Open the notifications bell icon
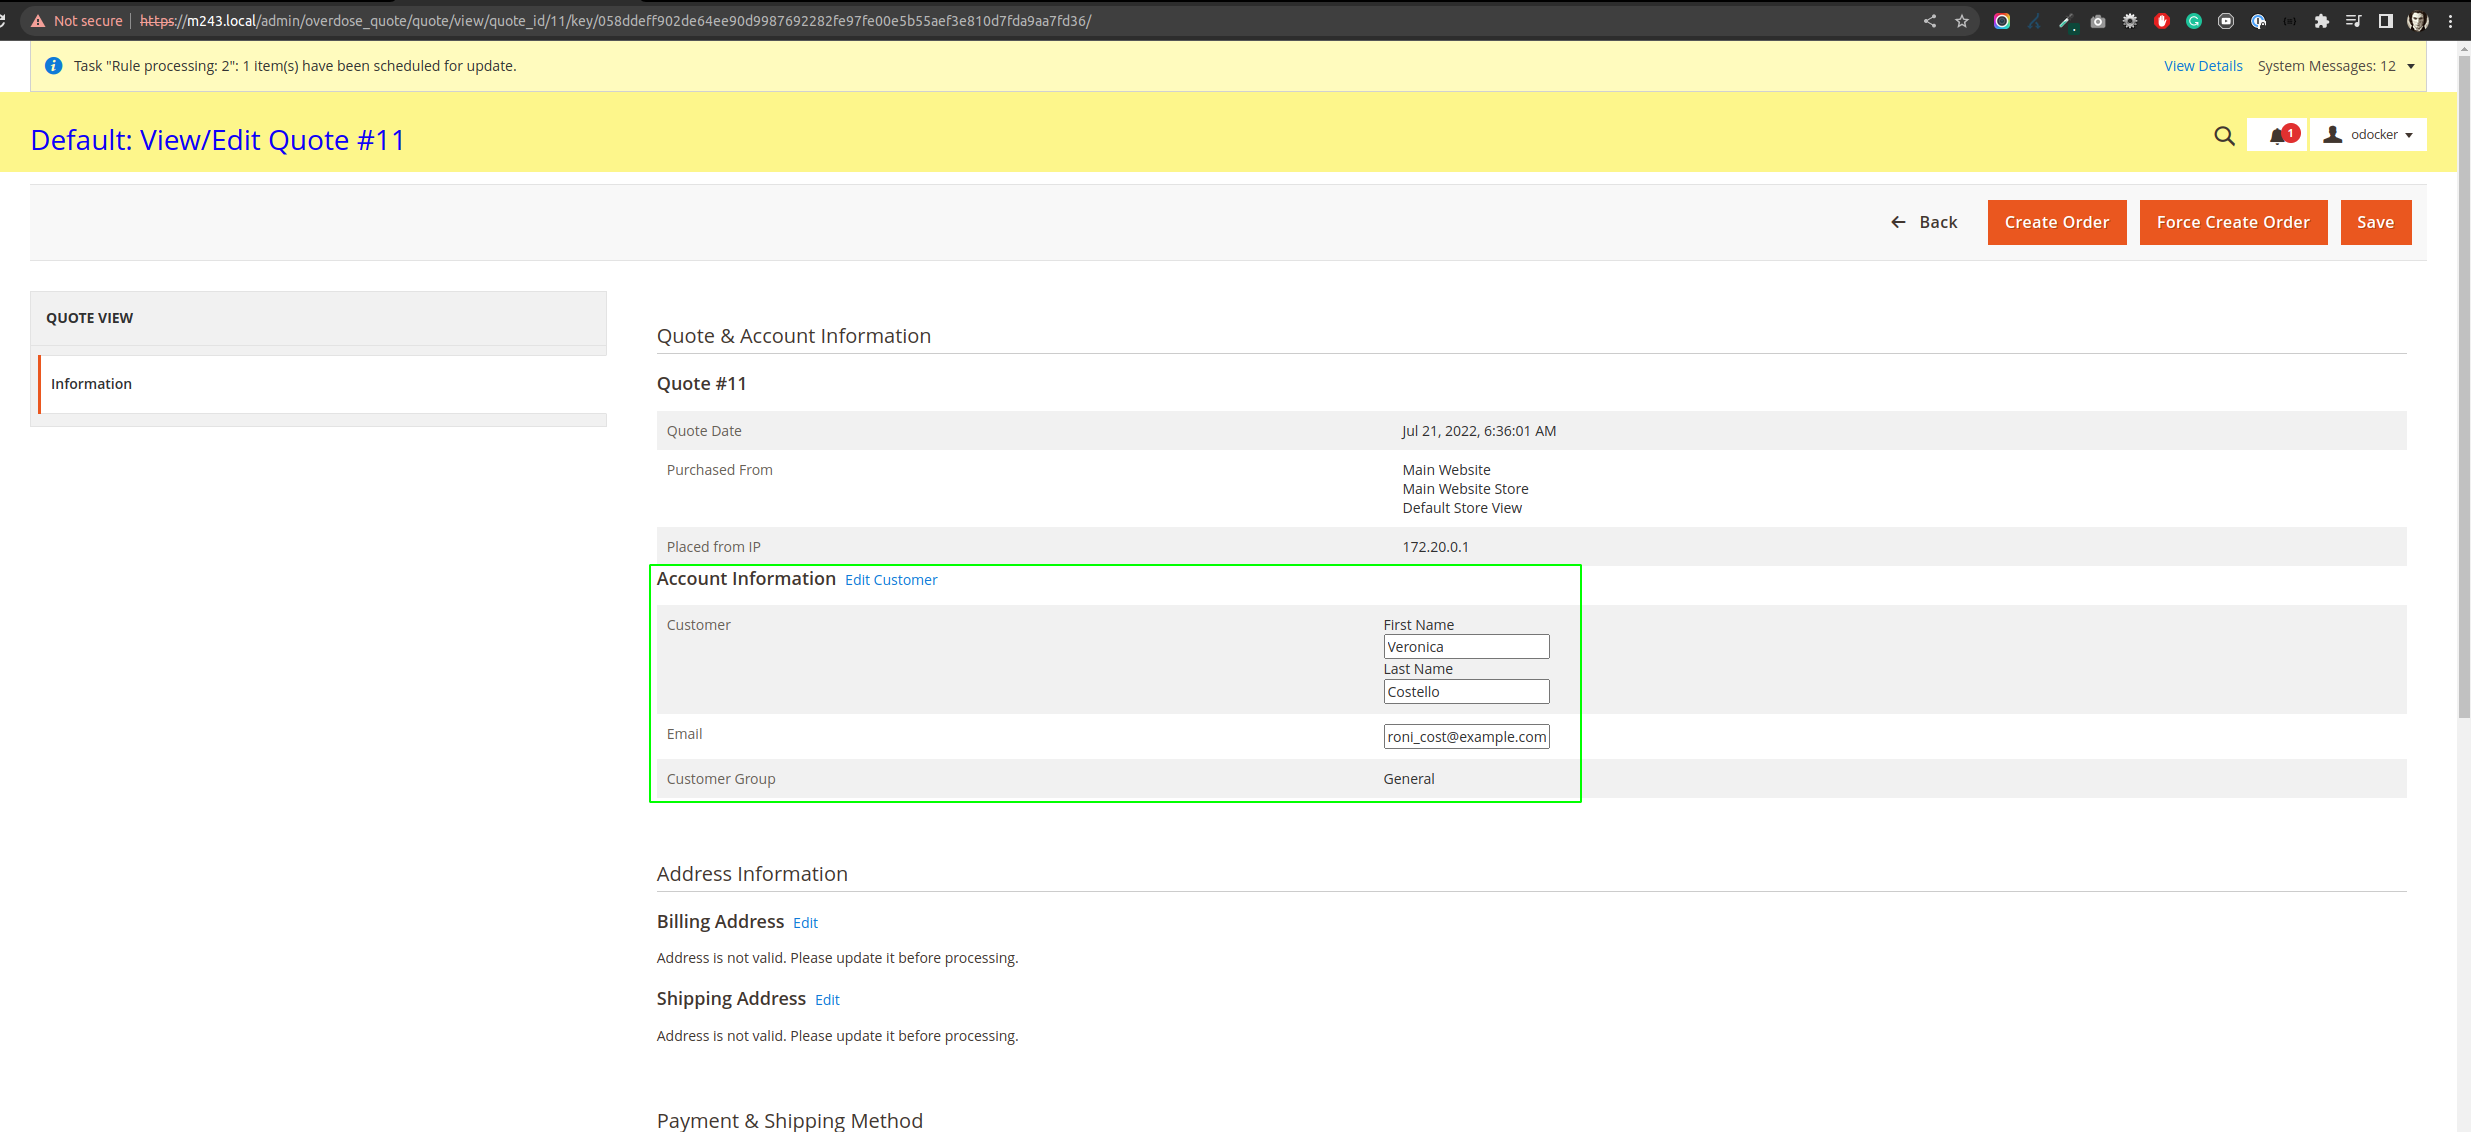Image resolution: width=2471 pixels, height=1132 pixels. pyautogui.click(x=2277, y=135)
